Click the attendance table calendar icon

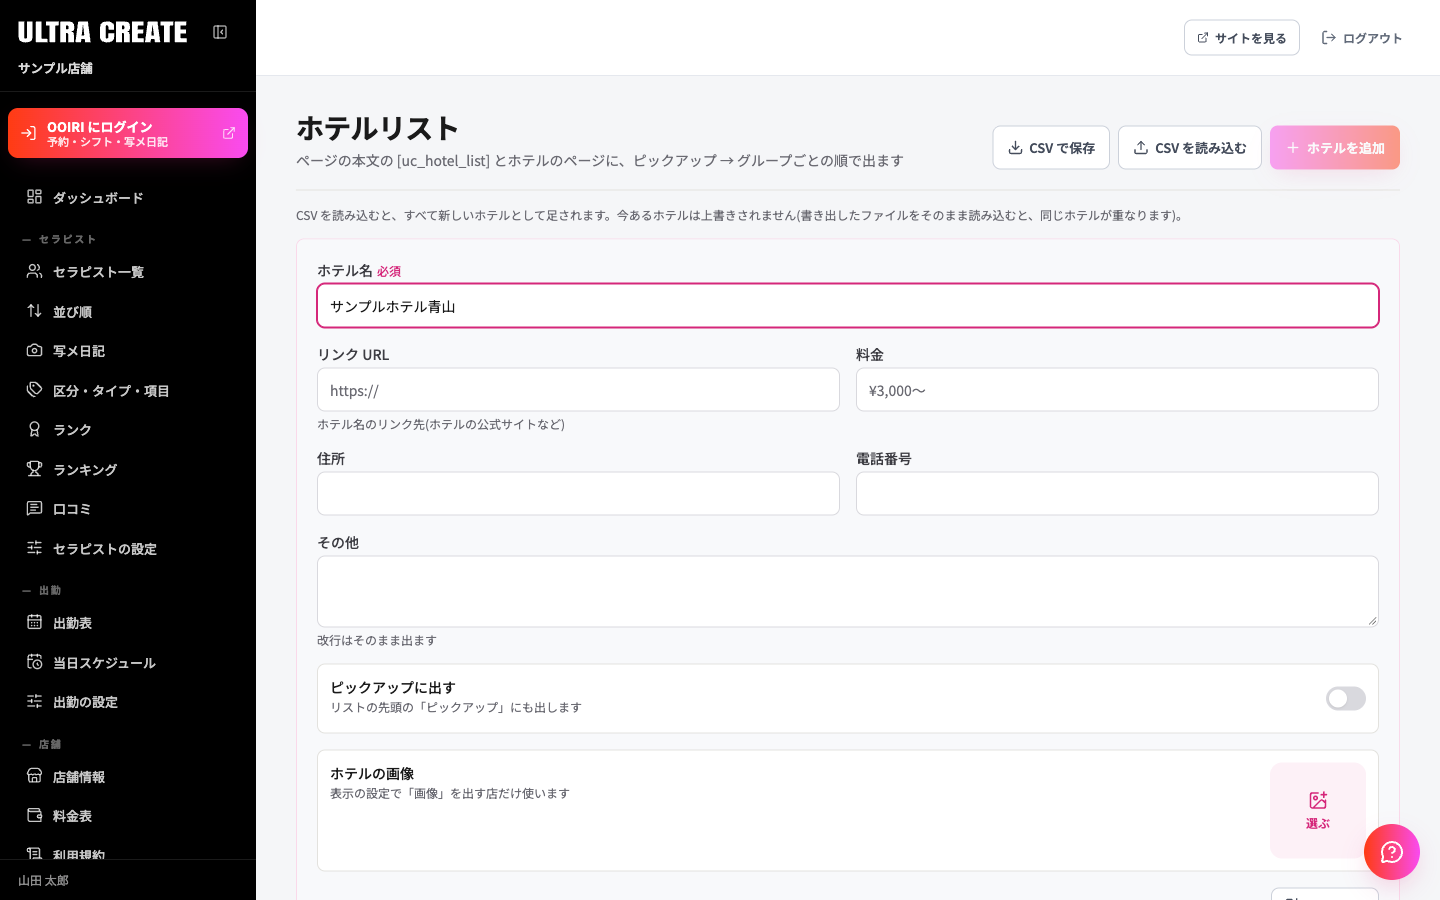[34, 622]
